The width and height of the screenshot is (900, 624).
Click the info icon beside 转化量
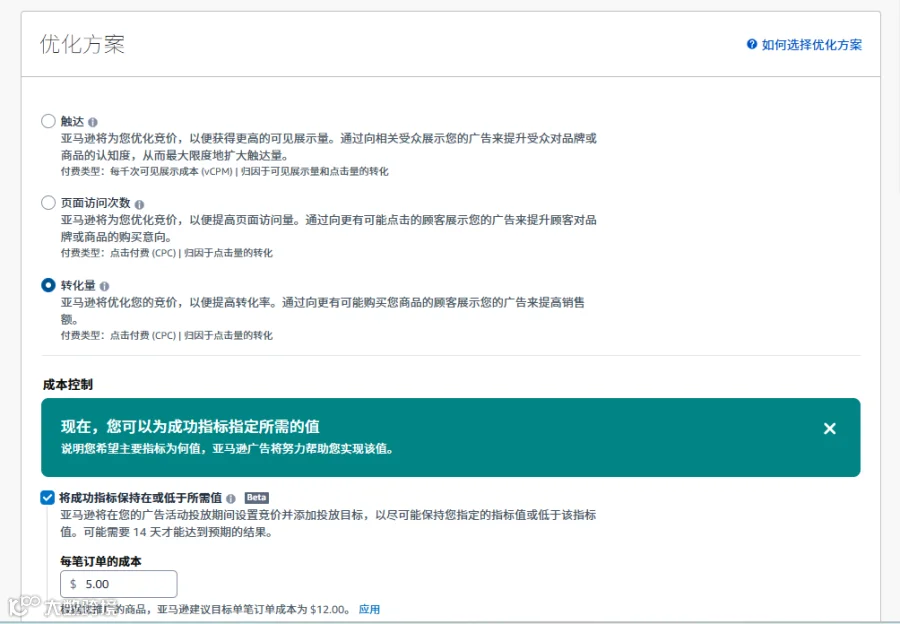click(x=104, y=286)
